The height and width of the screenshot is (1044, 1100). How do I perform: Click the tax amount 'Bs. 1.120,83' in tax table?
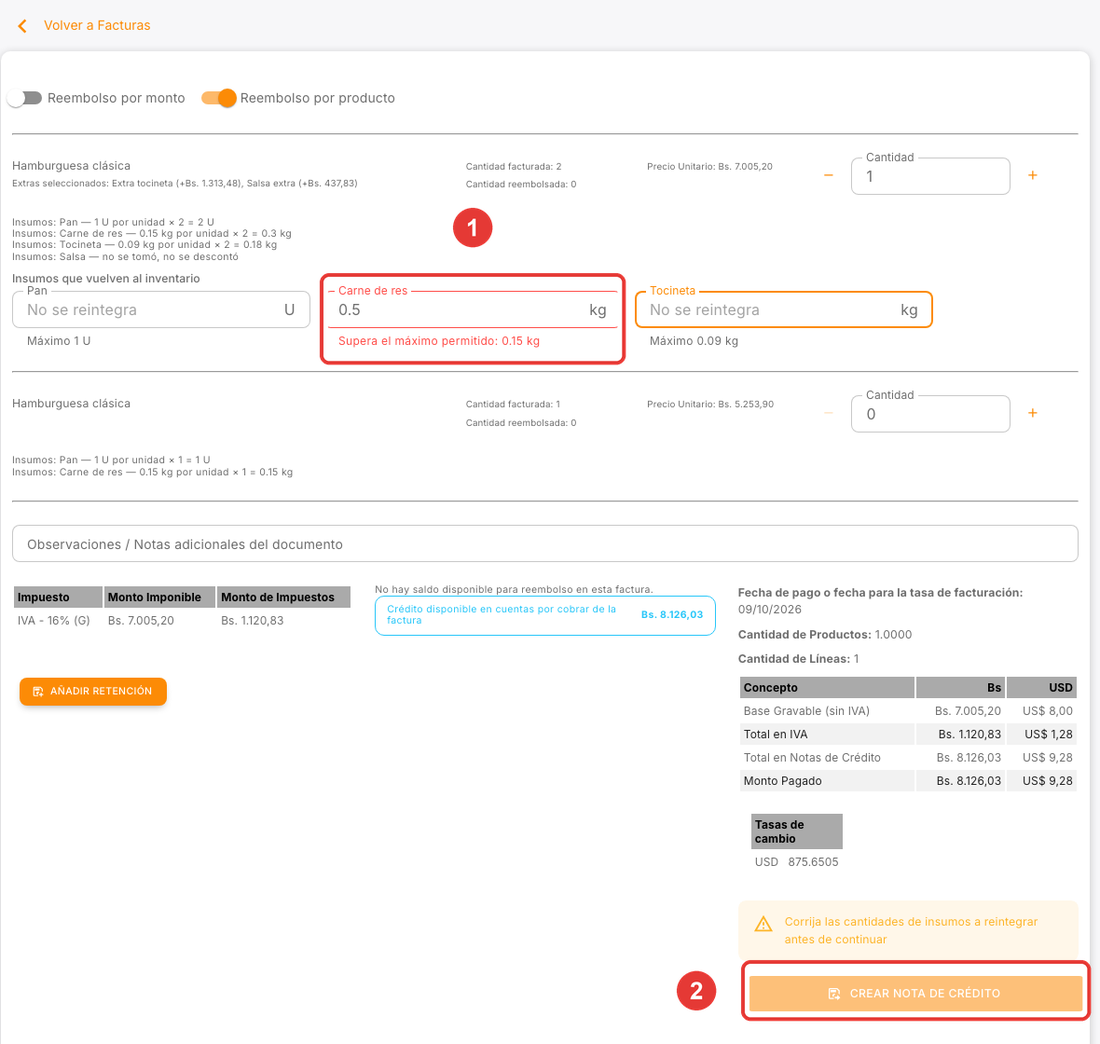pos(253,620)
